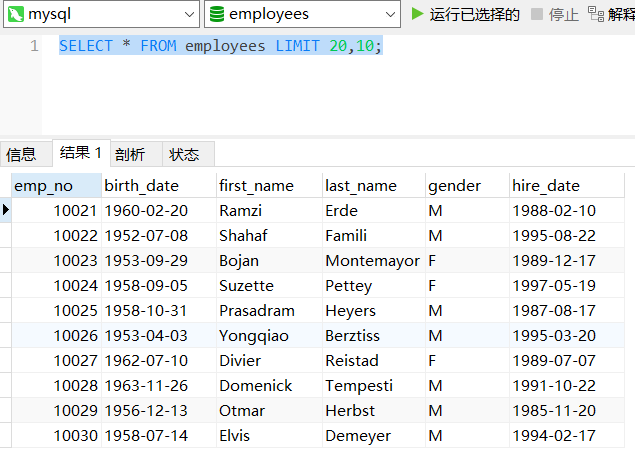Click first name Divier
Viewport: 635px width, 465px height.
(x=240, y=361)
